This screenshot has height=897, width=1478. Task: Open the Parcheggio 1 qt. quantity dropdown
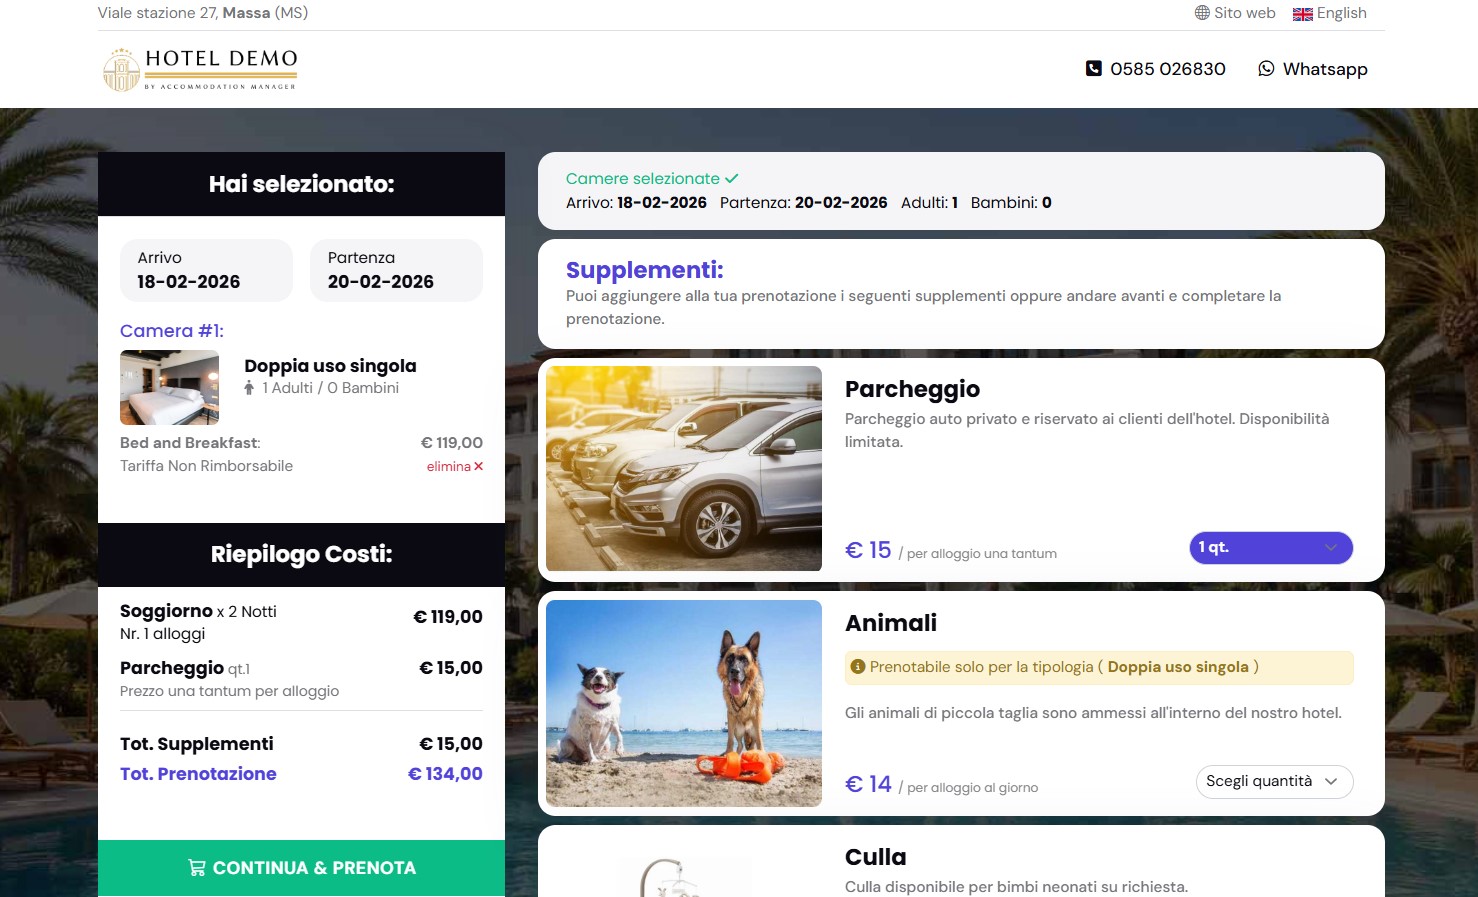(1271, 548)
